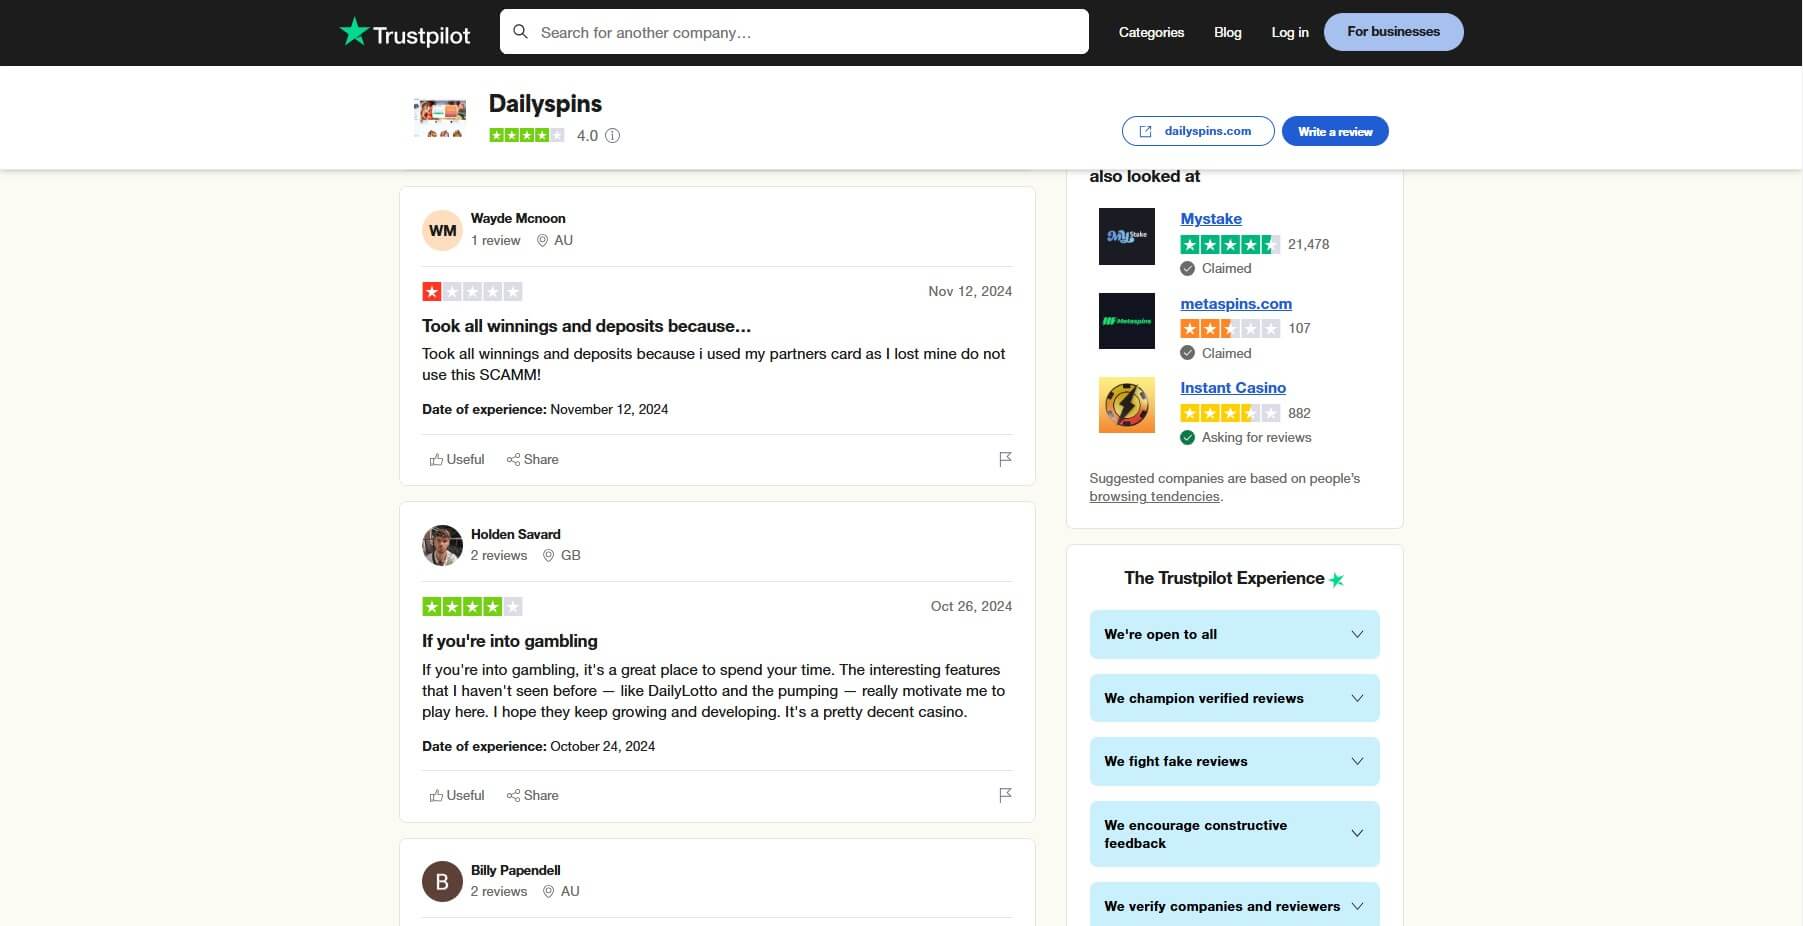Screen dimensions: 1803x926
Task: Click the Instant Casino logo image
Action: [1127, 405]
